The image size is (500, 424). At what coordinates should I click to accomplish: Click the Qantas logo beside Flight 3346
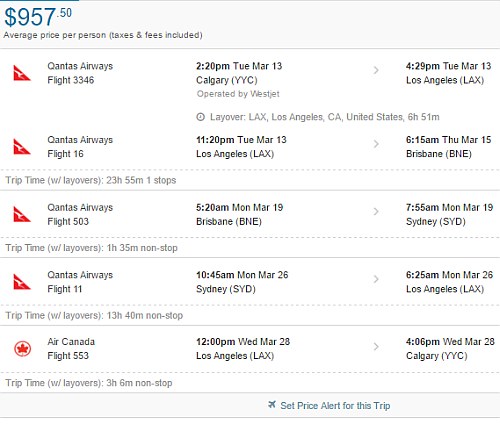[22, 73]
